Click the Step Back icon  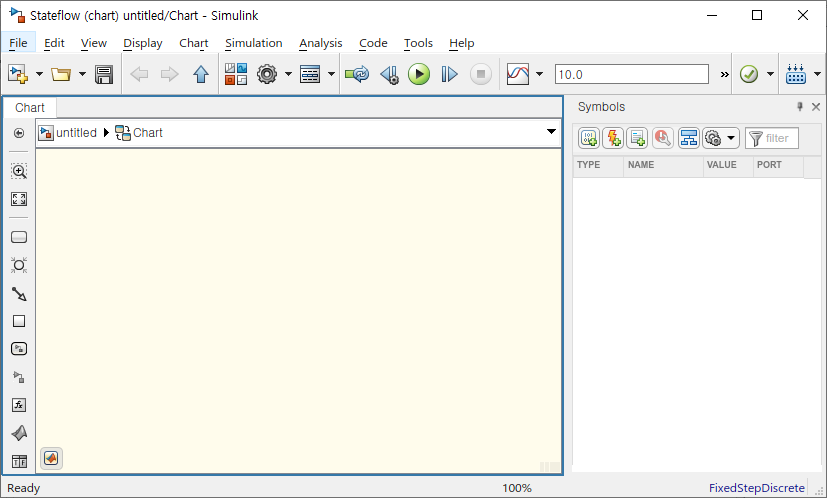390,74
